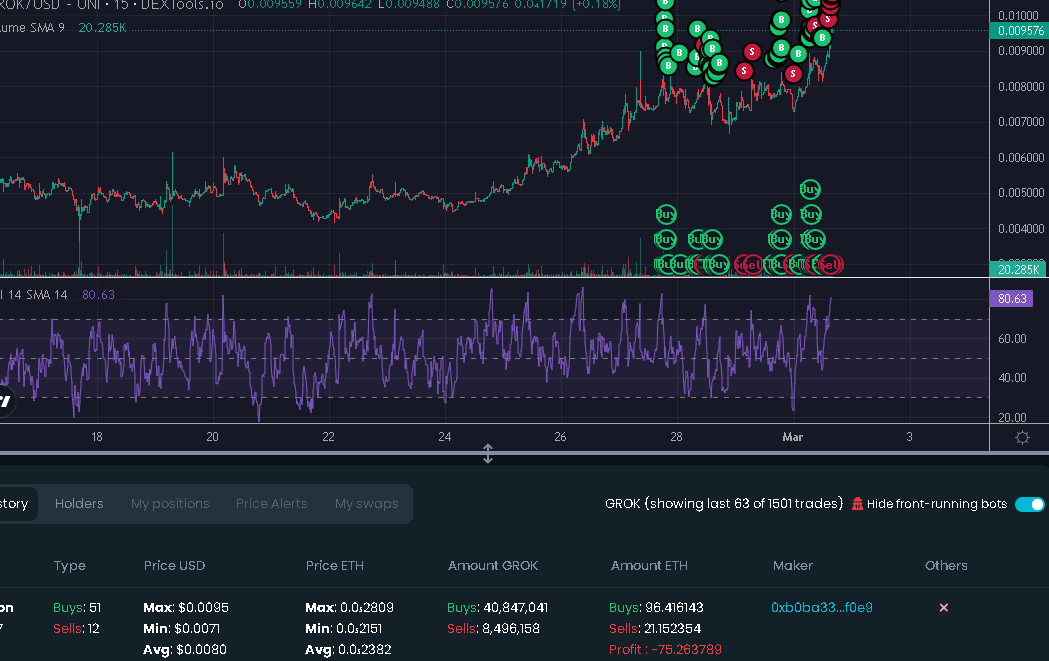The height and width of the screenshot is (661, 1049).
Task: Open the Price Alerts tab
Action: (272, 504)
